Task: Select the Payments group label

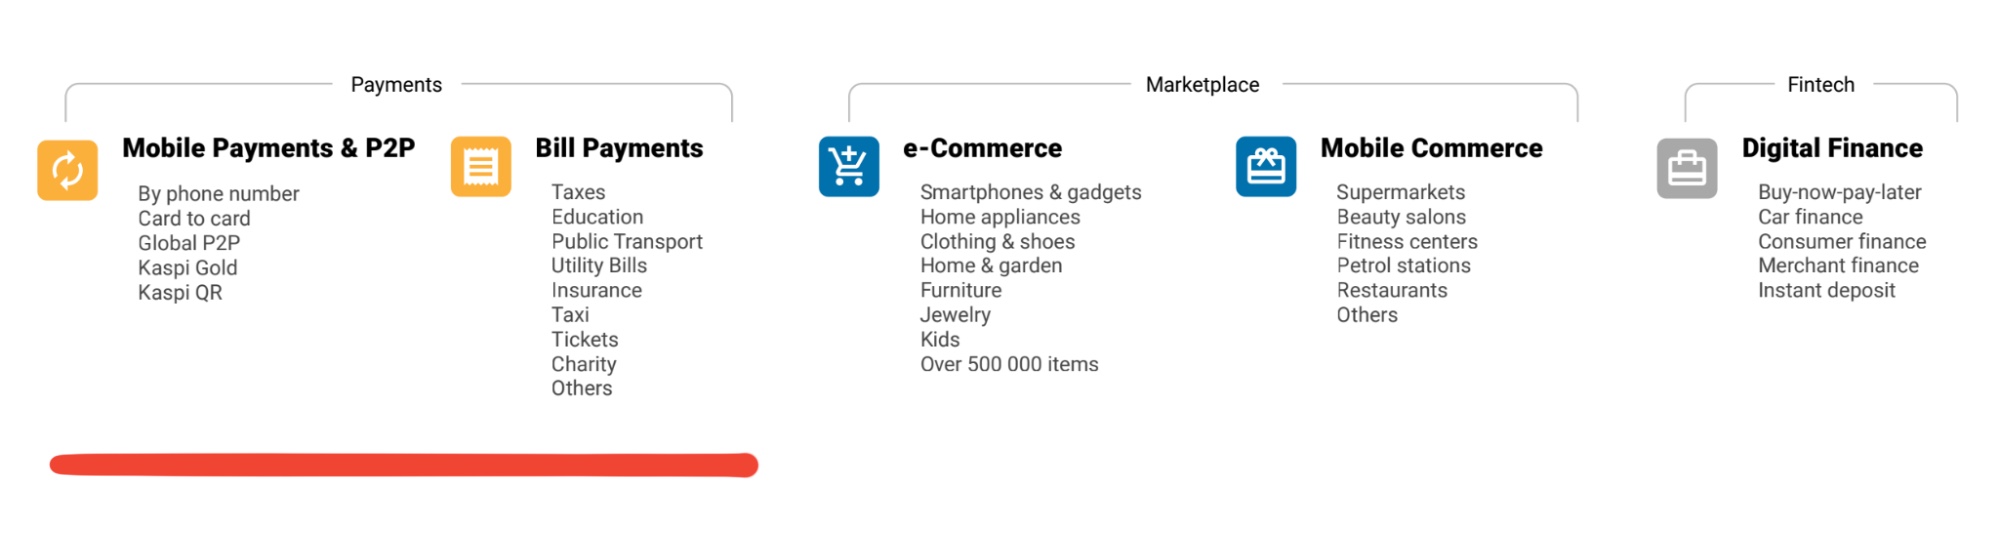Action: click(396, 85)
